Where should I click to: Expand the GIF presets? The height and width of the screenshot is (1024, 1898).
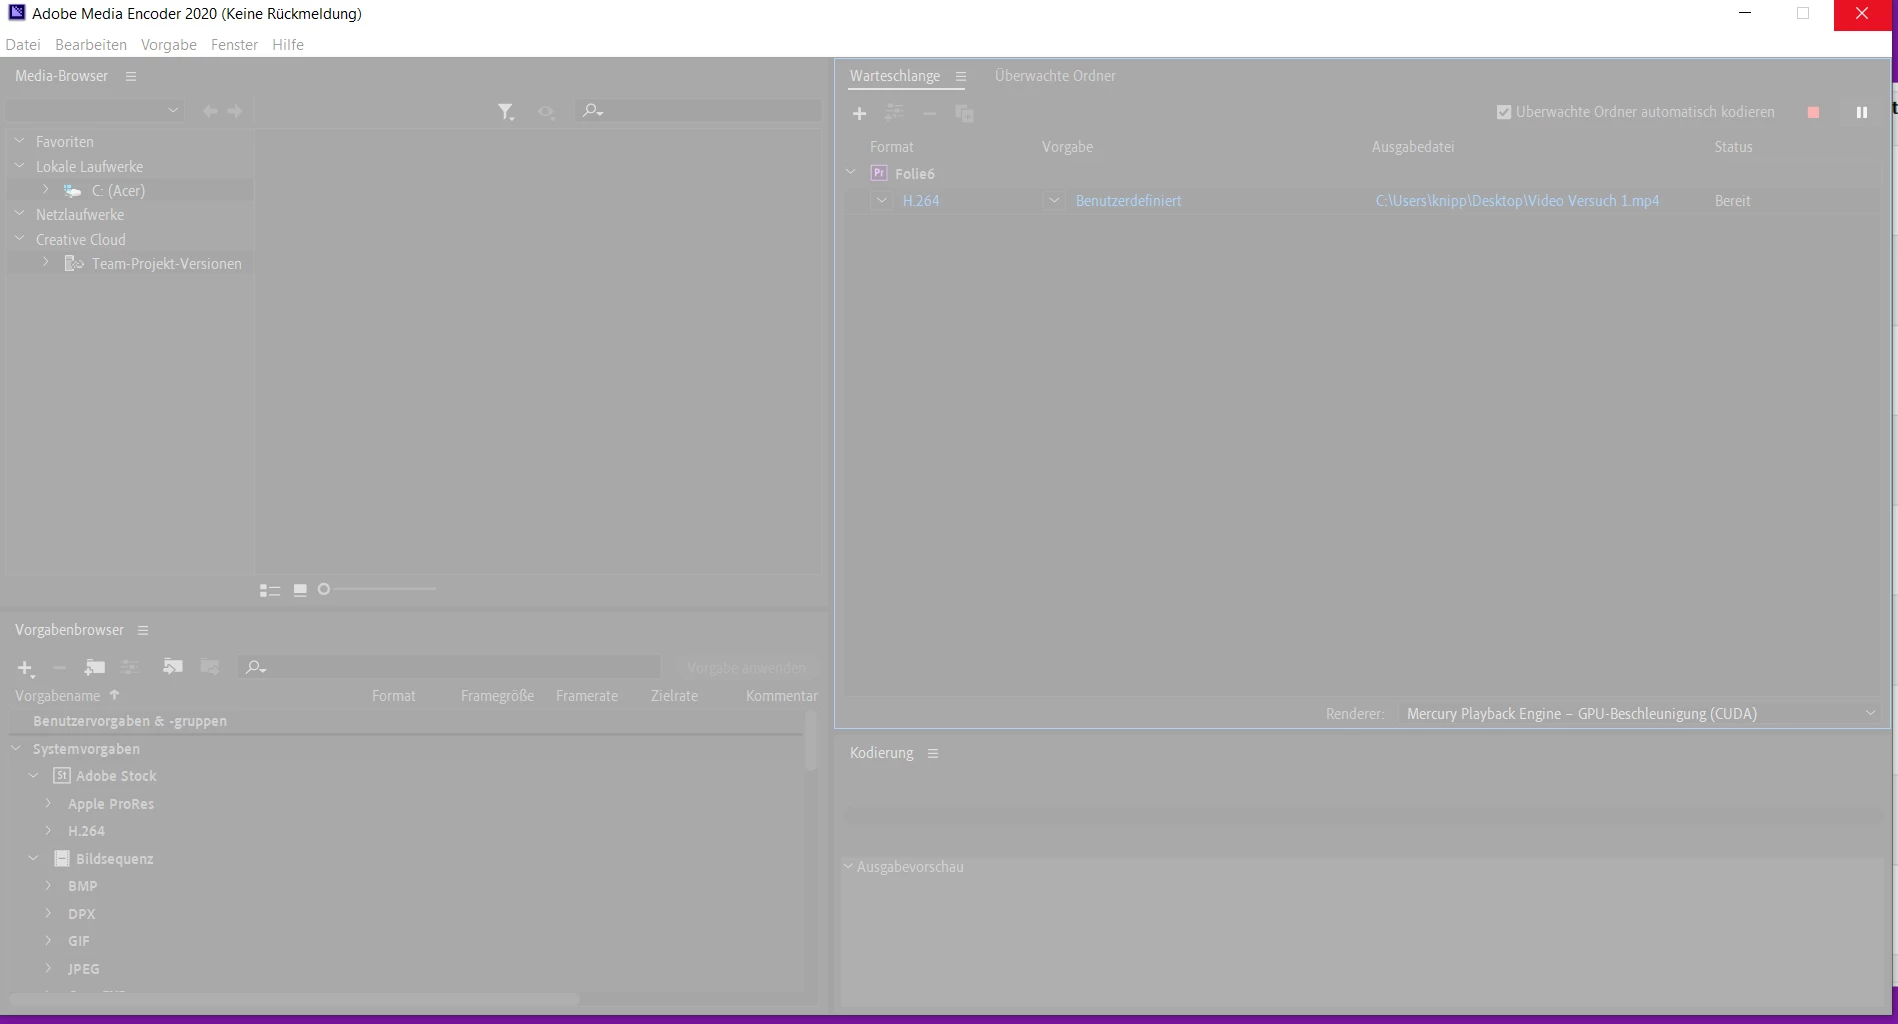pyautogui.click(x=48, y=940)
